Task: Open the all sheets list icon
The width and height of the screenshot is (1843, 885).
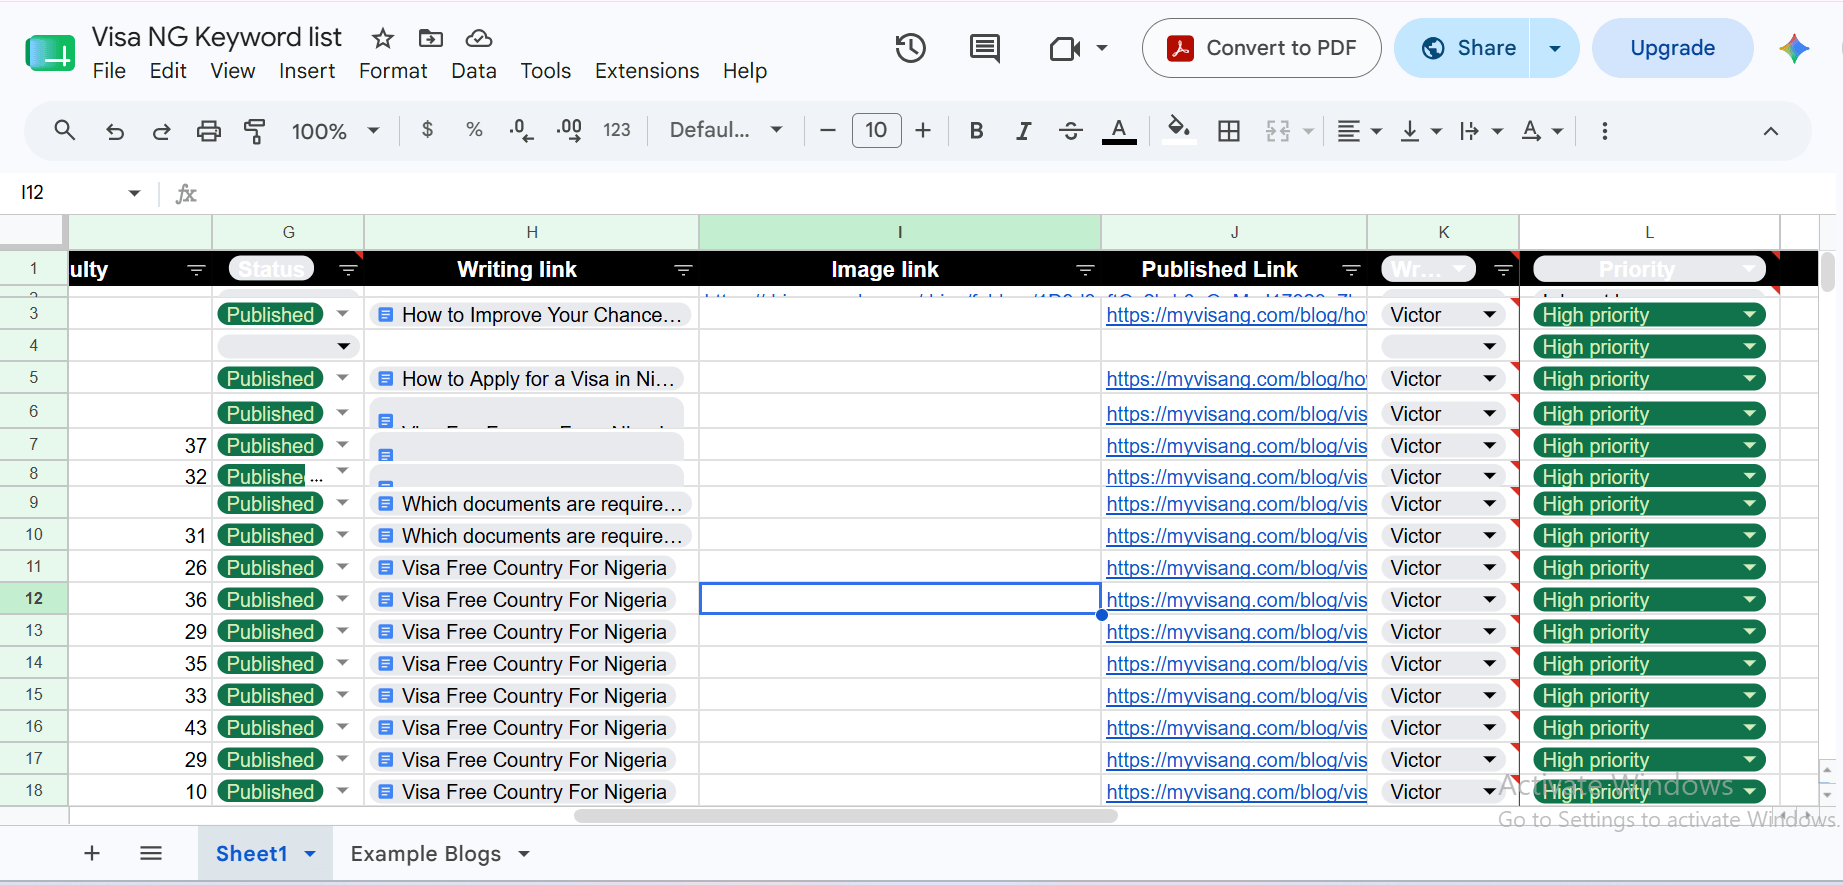Action: pyautogui.click(x=151, y=853)
